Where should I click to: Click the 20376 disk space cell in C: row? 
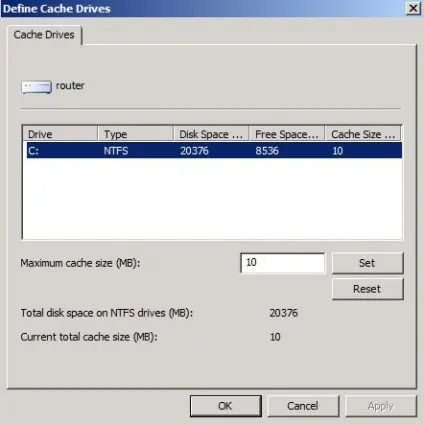coord(194,151)
